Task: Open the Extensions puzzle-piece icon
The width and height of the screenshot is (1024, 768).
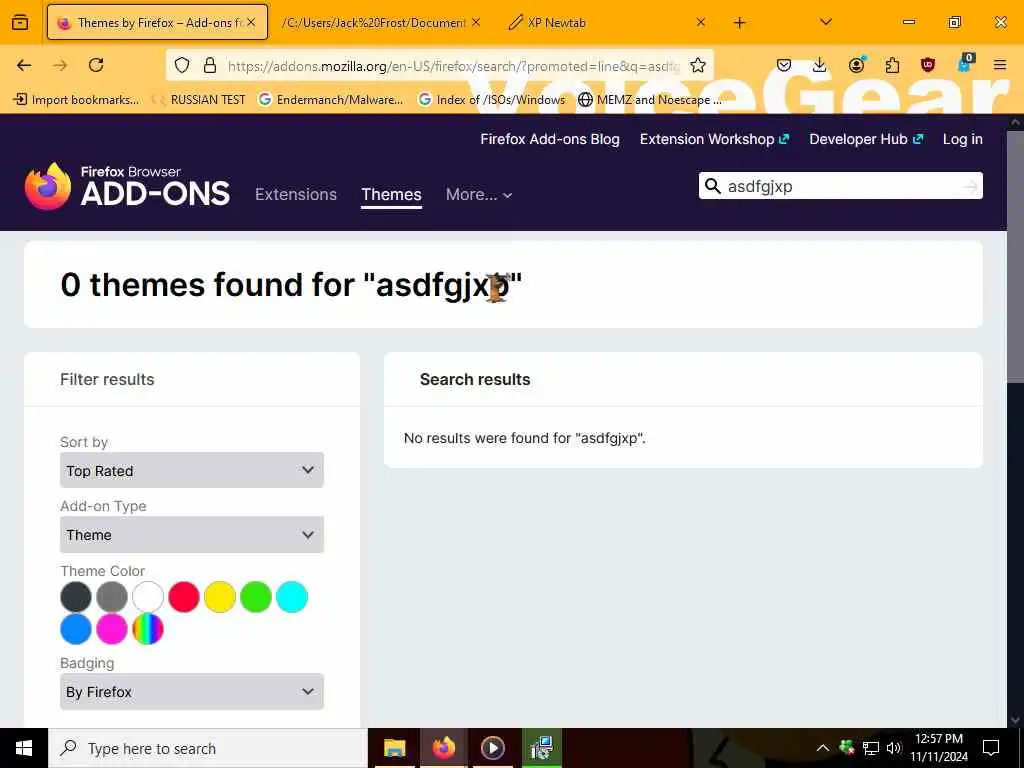Action: point(892,65)
